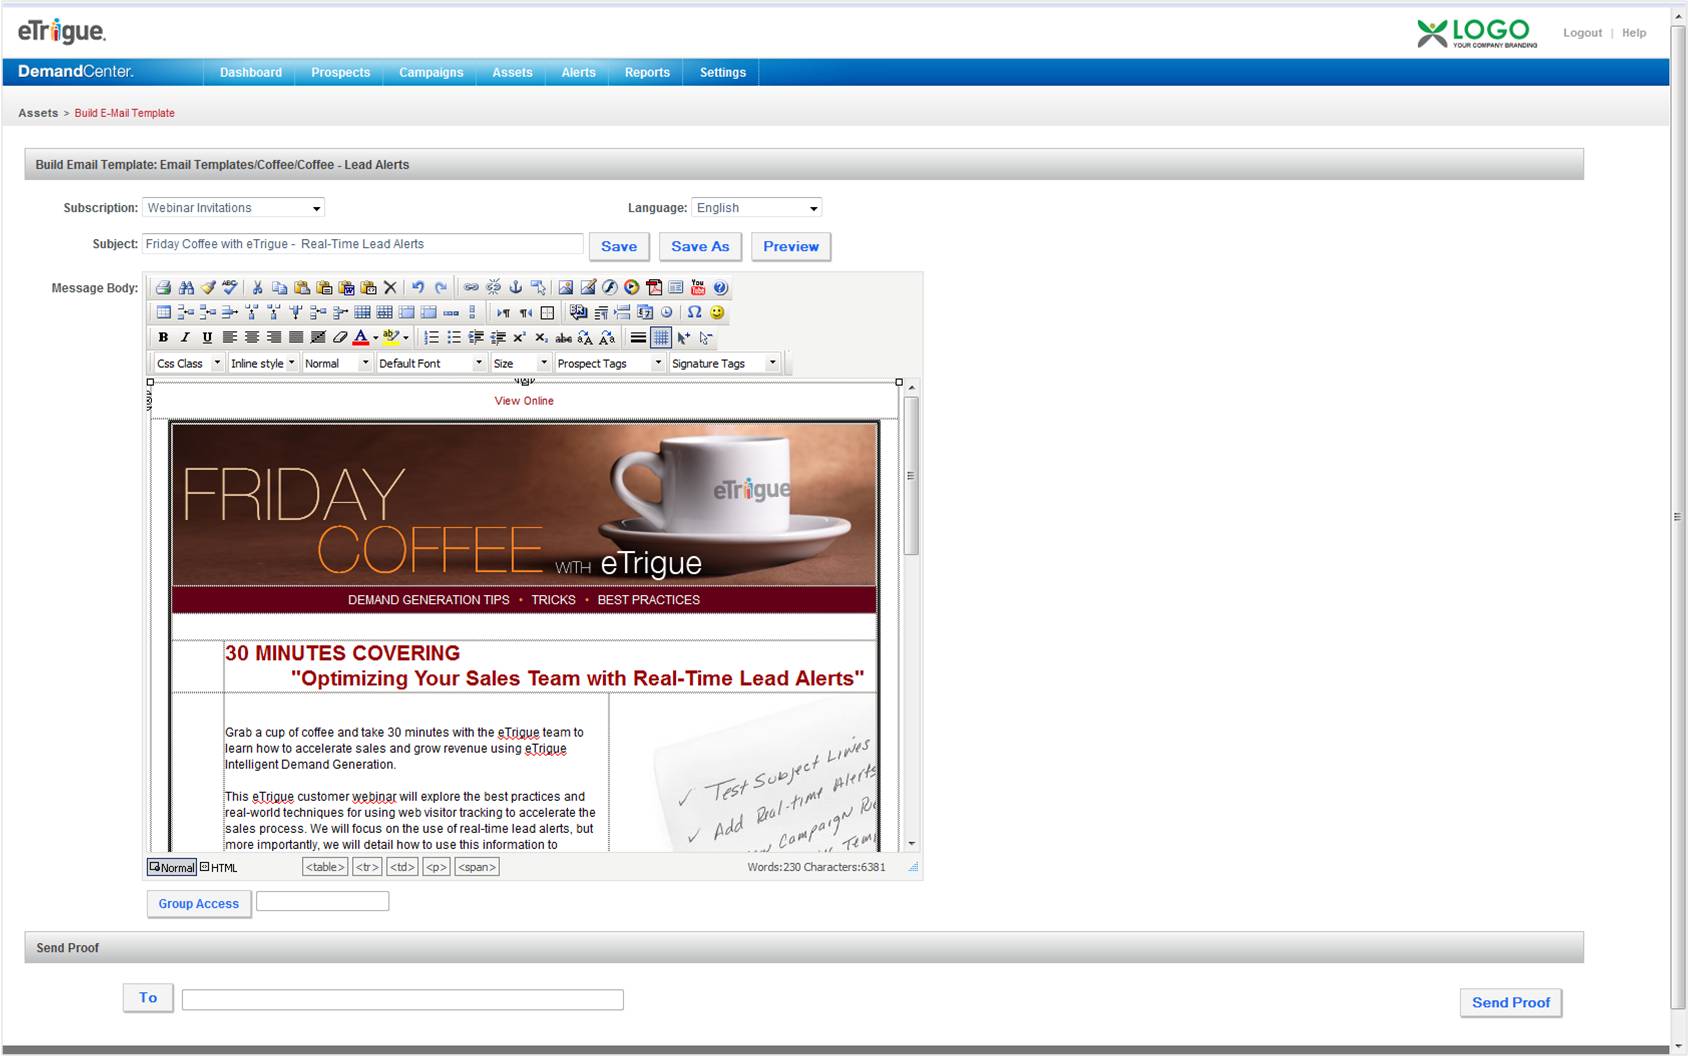Insert a hyperlink with the chain icon
The width and height of the screenshot is (1688, 1057).
[x=471, y=288]
